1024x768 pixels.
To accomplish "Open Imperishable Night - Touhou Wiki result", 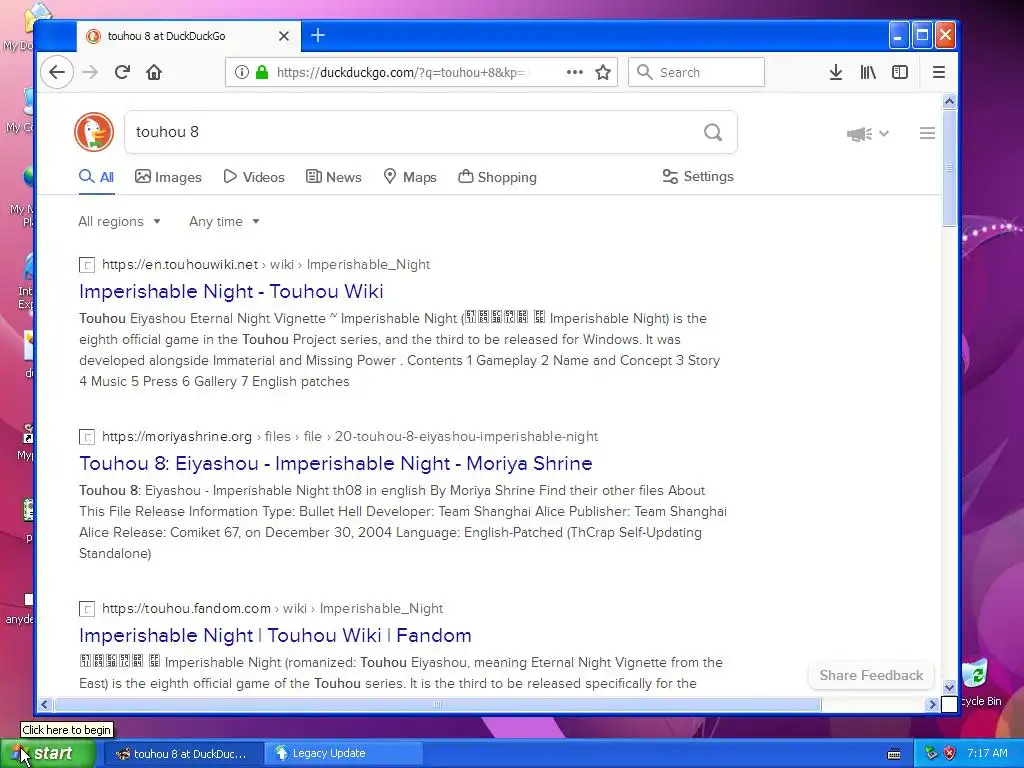I will [231, 291].
